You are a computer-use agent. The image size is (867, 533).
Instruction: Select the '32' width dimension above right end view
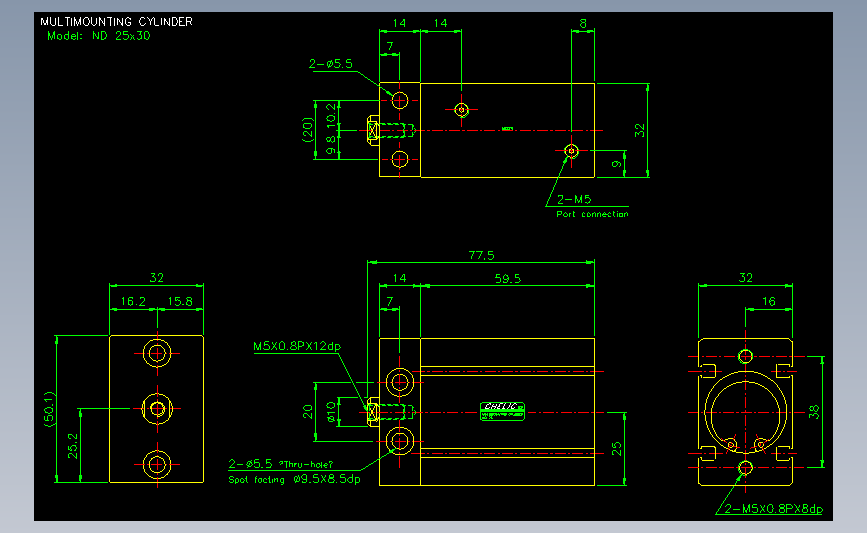(745, 278)
